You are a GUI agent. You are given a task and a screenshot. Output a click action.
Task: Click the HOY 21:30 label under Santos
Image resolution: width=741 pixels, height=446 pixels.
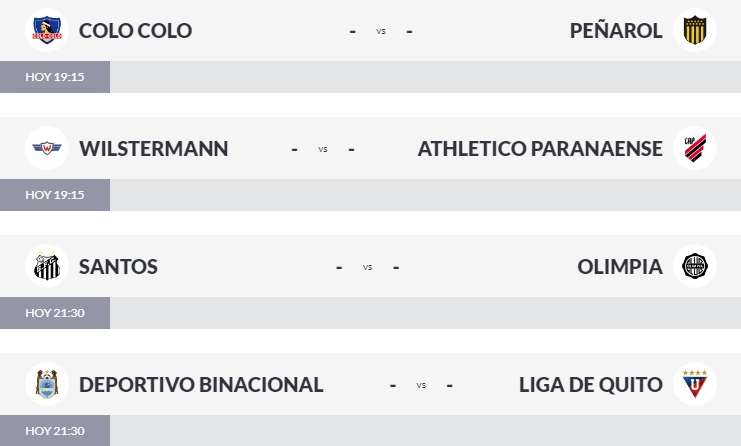coord(55,313)
